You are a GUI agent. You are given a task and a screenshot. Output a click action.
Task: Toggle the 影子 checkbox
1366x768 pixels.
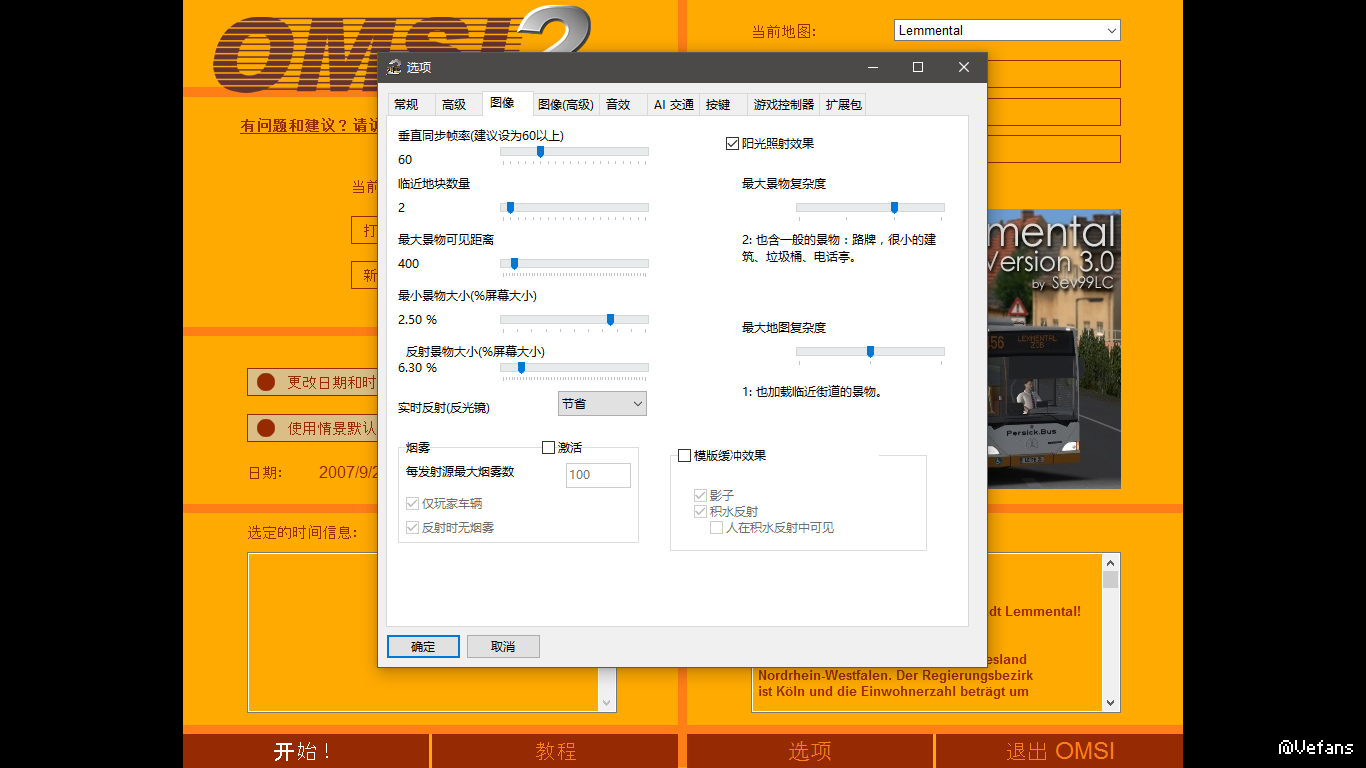701,496
